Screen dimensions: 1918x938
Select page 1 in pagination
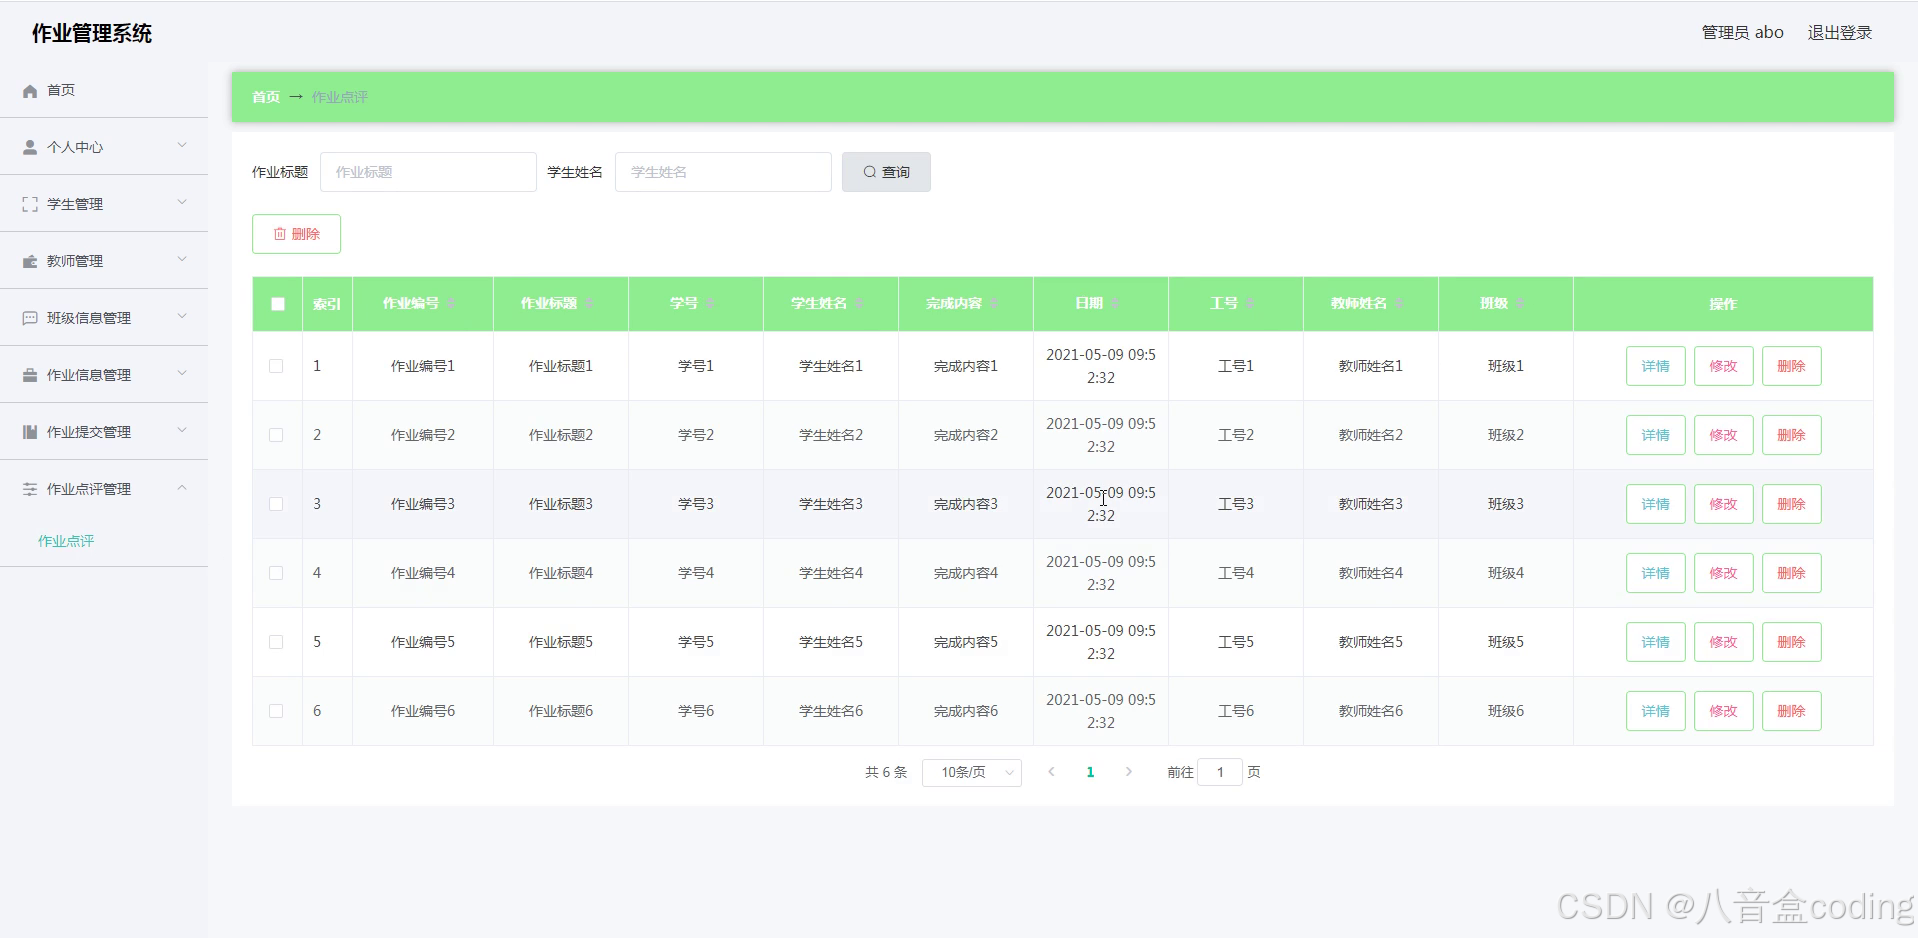pyautogui.click(x=1090, y=772)
